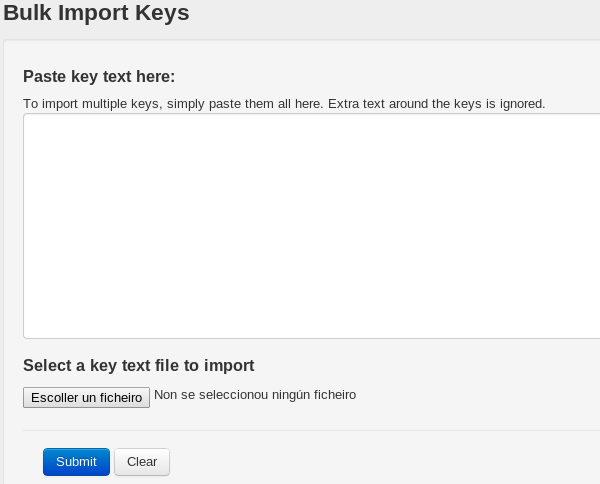Click the 'Bulk Import Keys' page heading

[x=96, y=13]
